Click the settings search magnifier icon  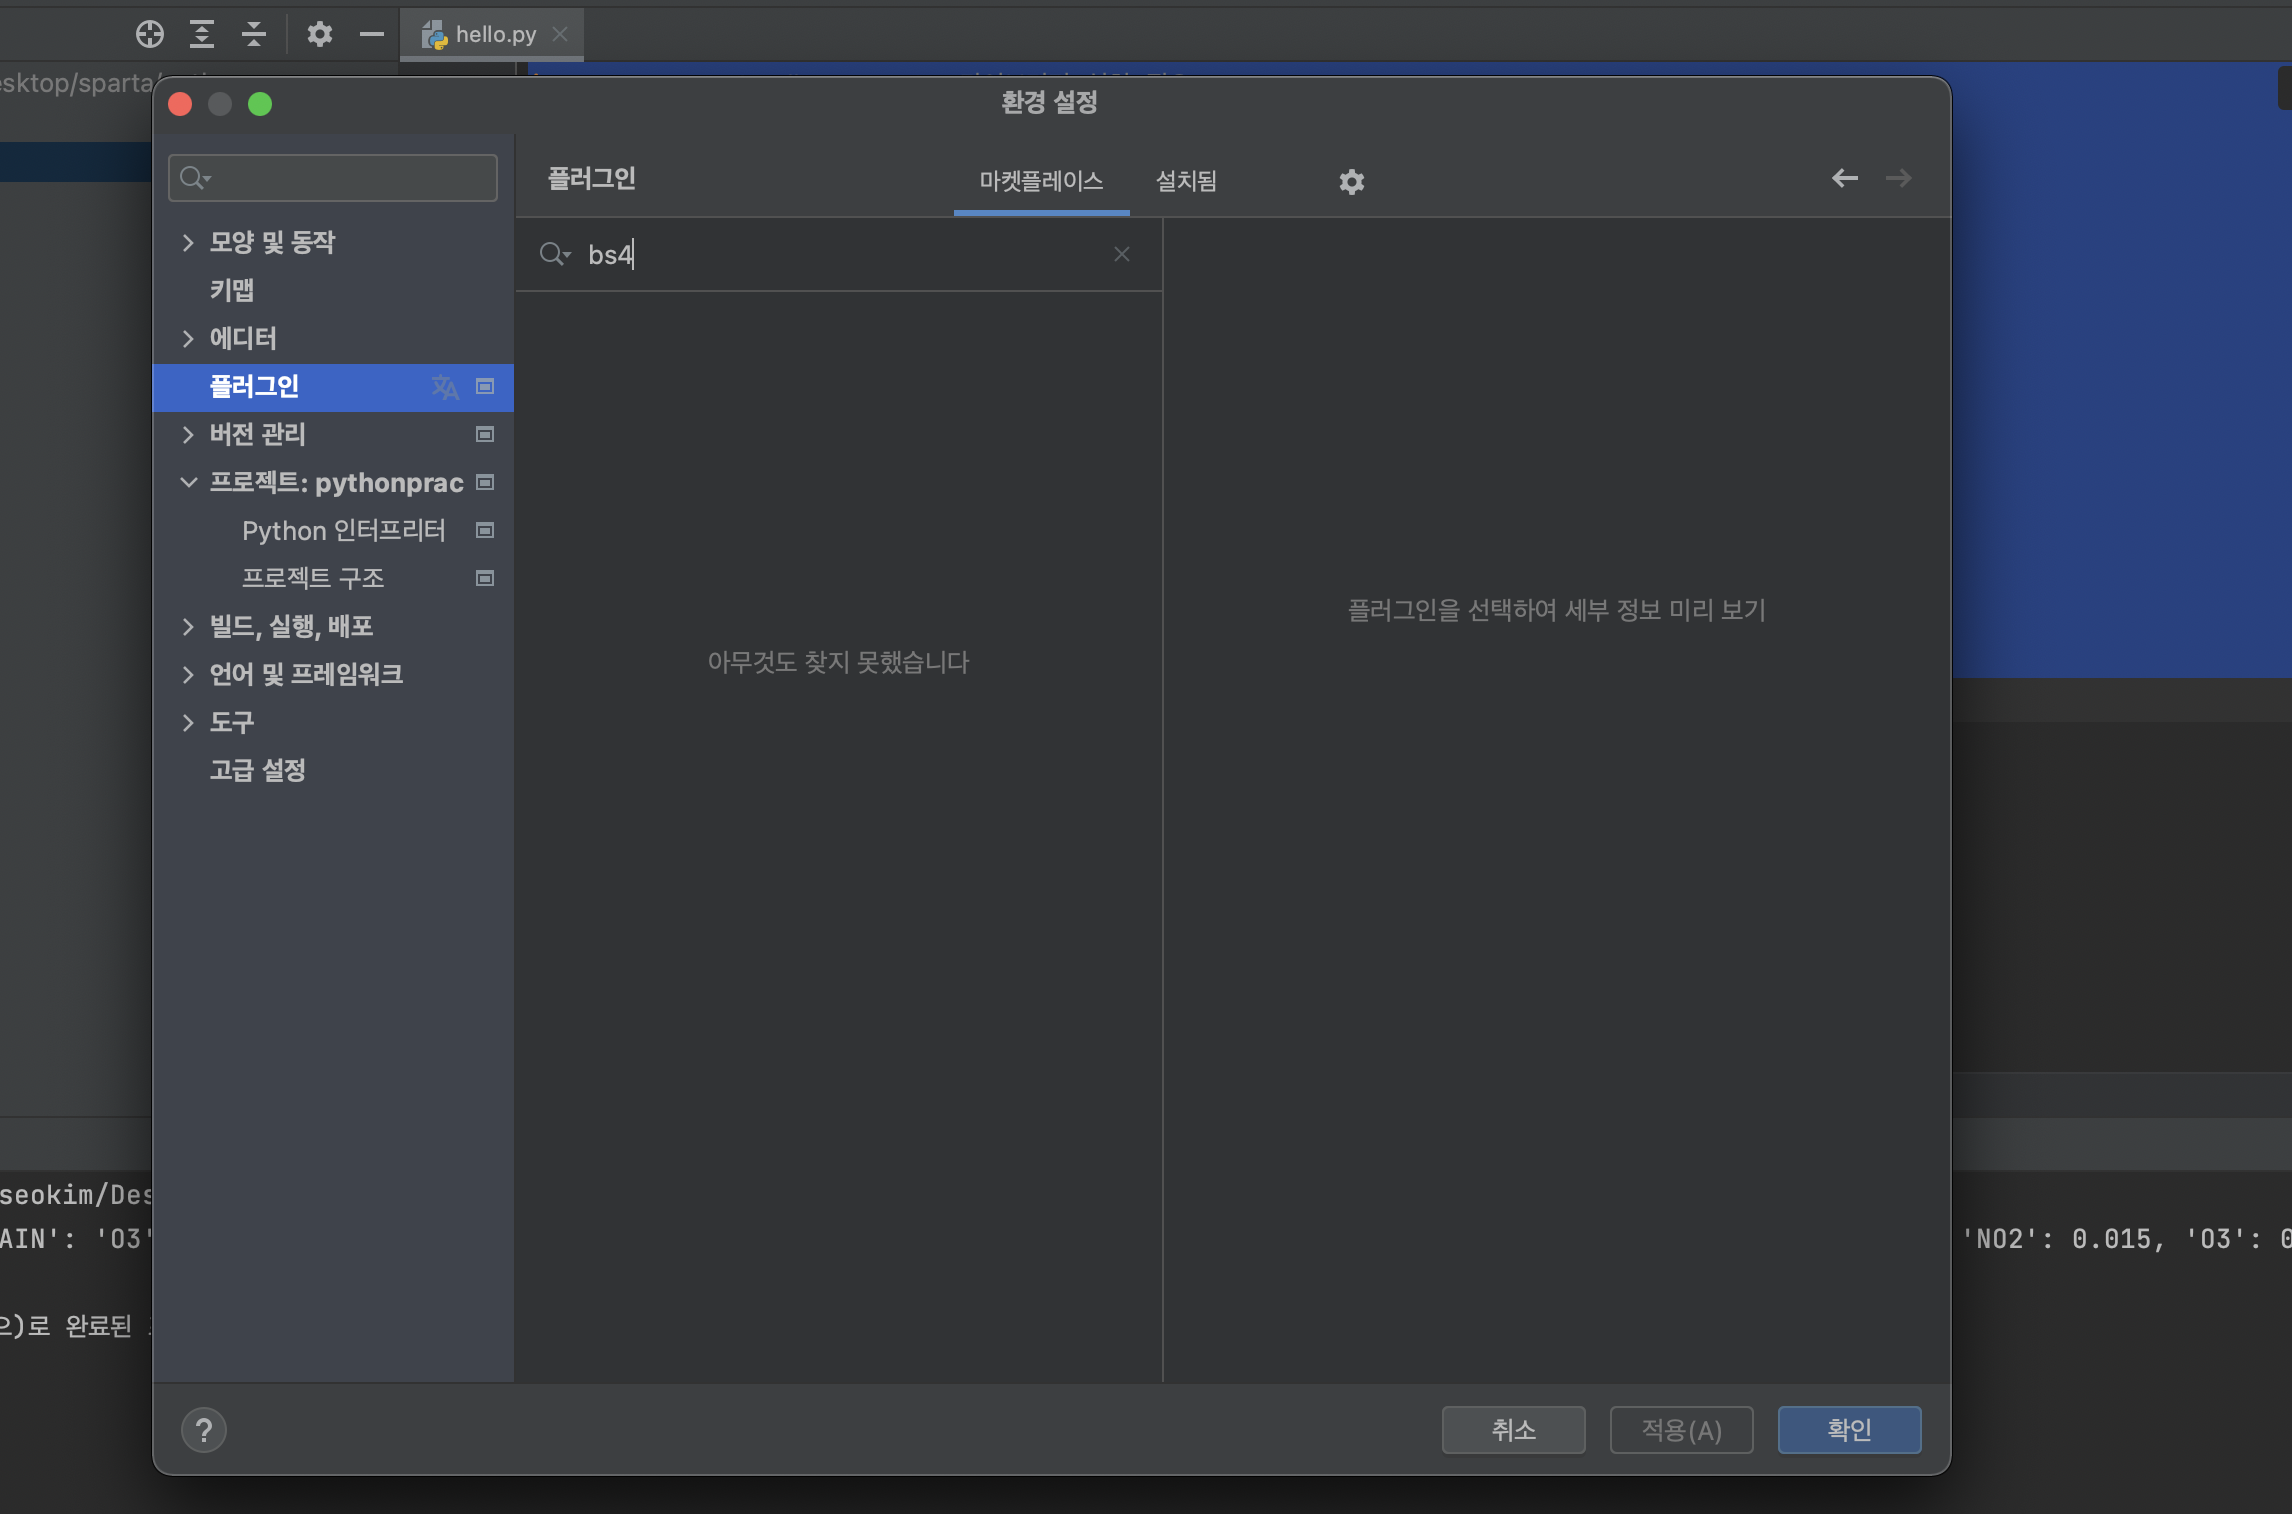point(195,178)
